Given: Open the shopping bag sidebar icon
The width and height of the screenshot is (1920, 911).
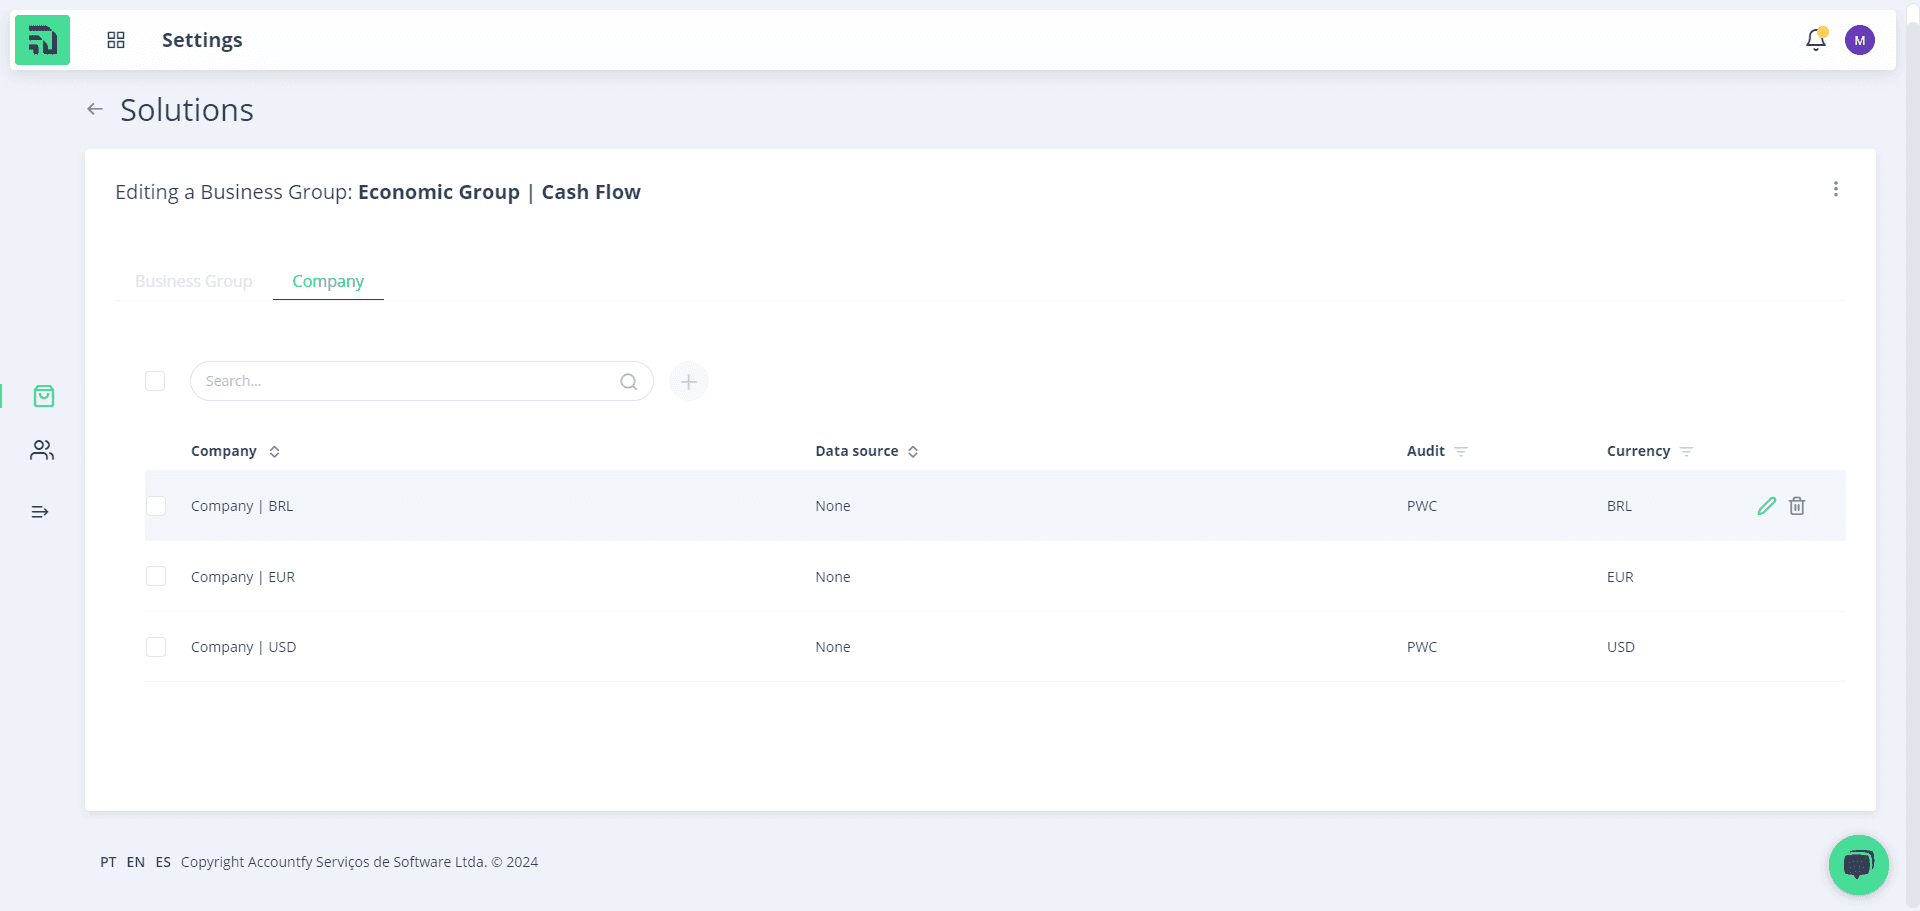Looking at the screenshot, I should (x=44, y=396).
